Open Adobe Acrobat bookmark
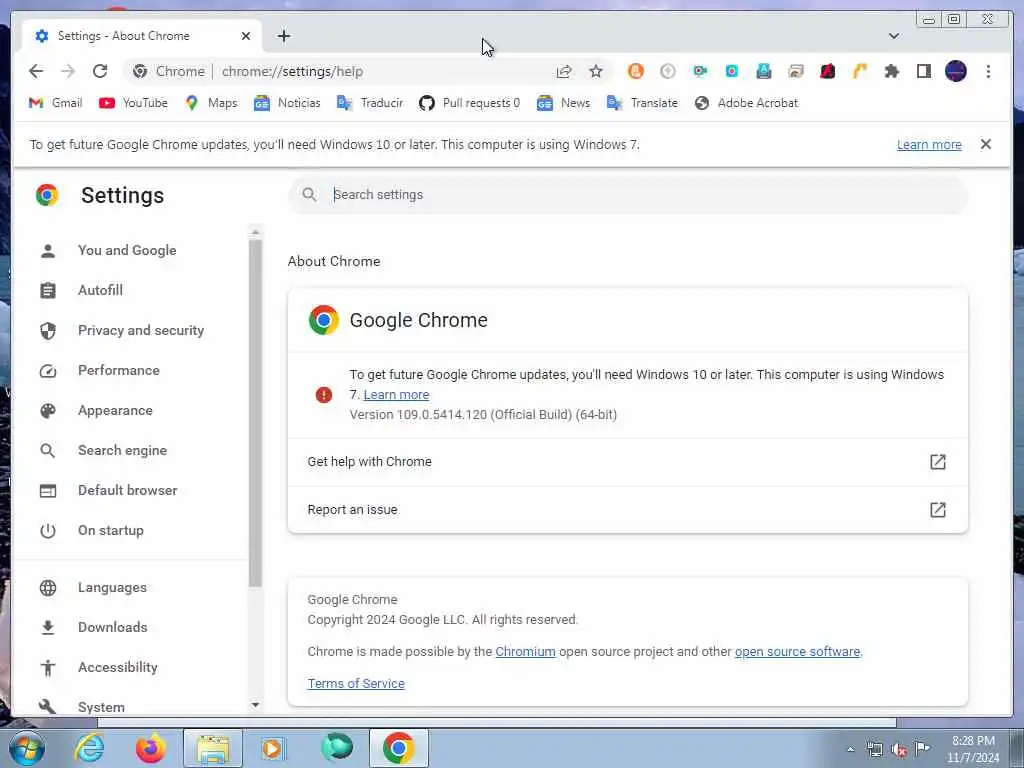 point(746,103)
